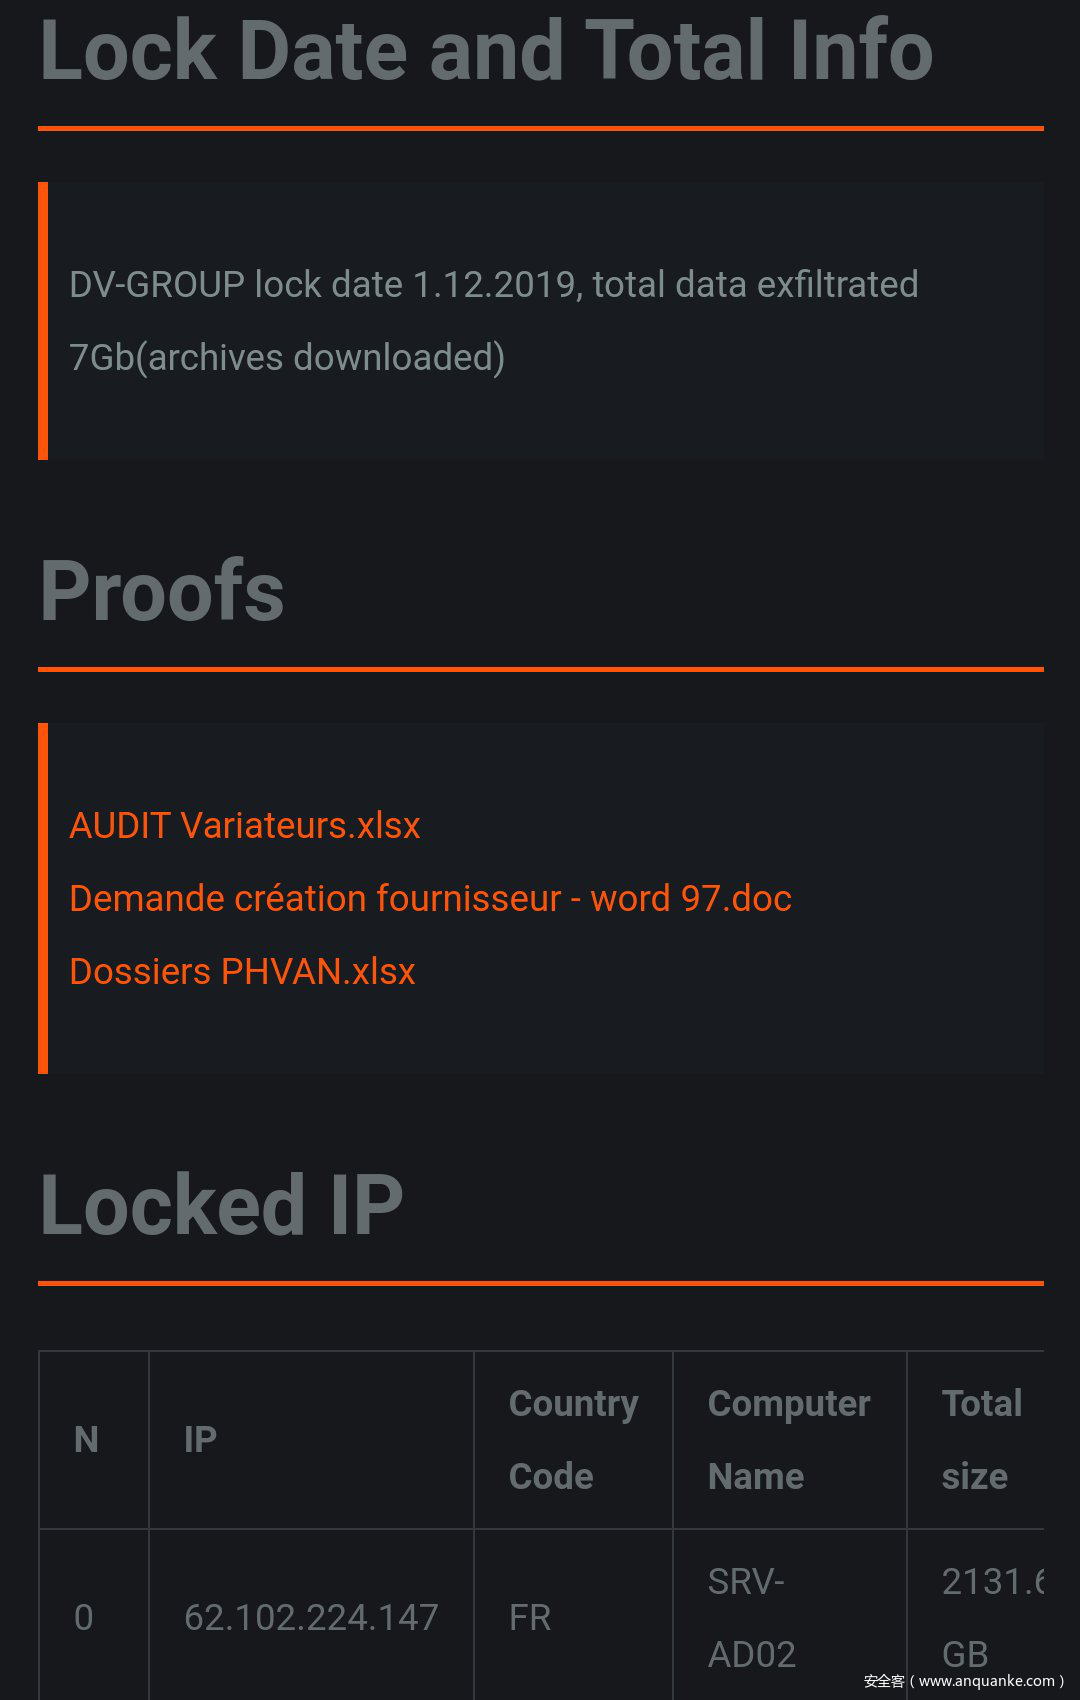Click the orange bar beside proofs list

point(43,898)
